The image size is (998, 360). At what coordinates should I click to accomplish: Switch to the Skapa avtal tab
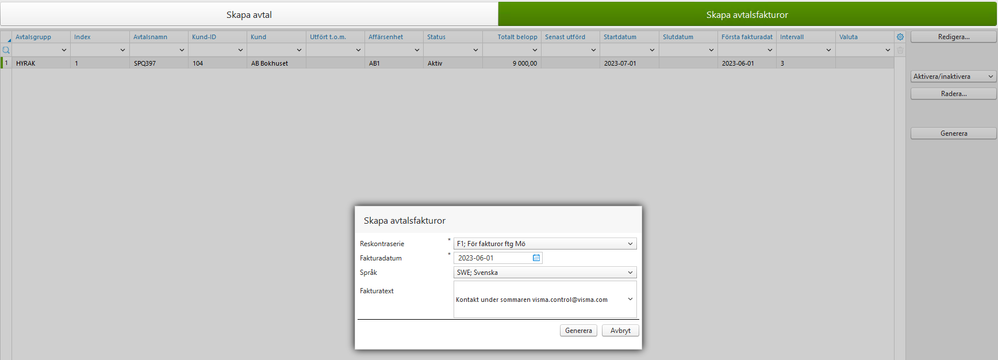[249, 14]
